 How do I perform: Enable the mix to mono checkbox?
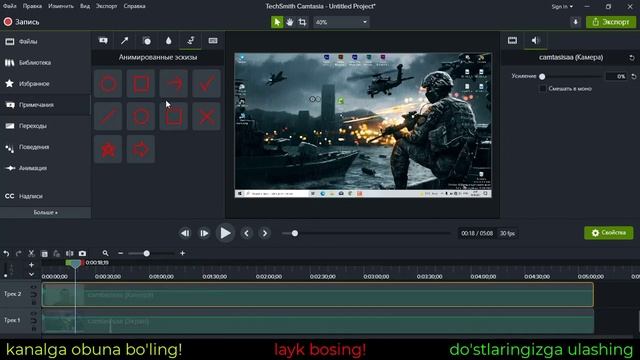(x=542, y=89)
